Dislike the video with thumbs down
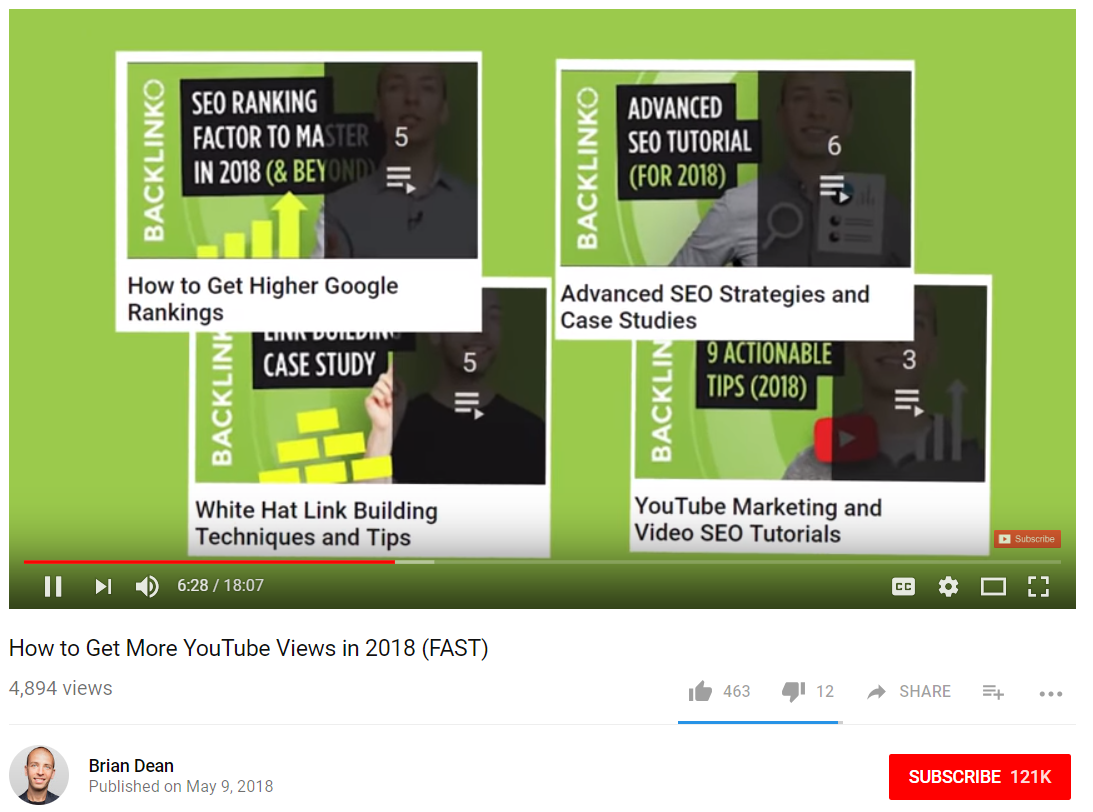The image size is (1093, 812). [793, 691]
